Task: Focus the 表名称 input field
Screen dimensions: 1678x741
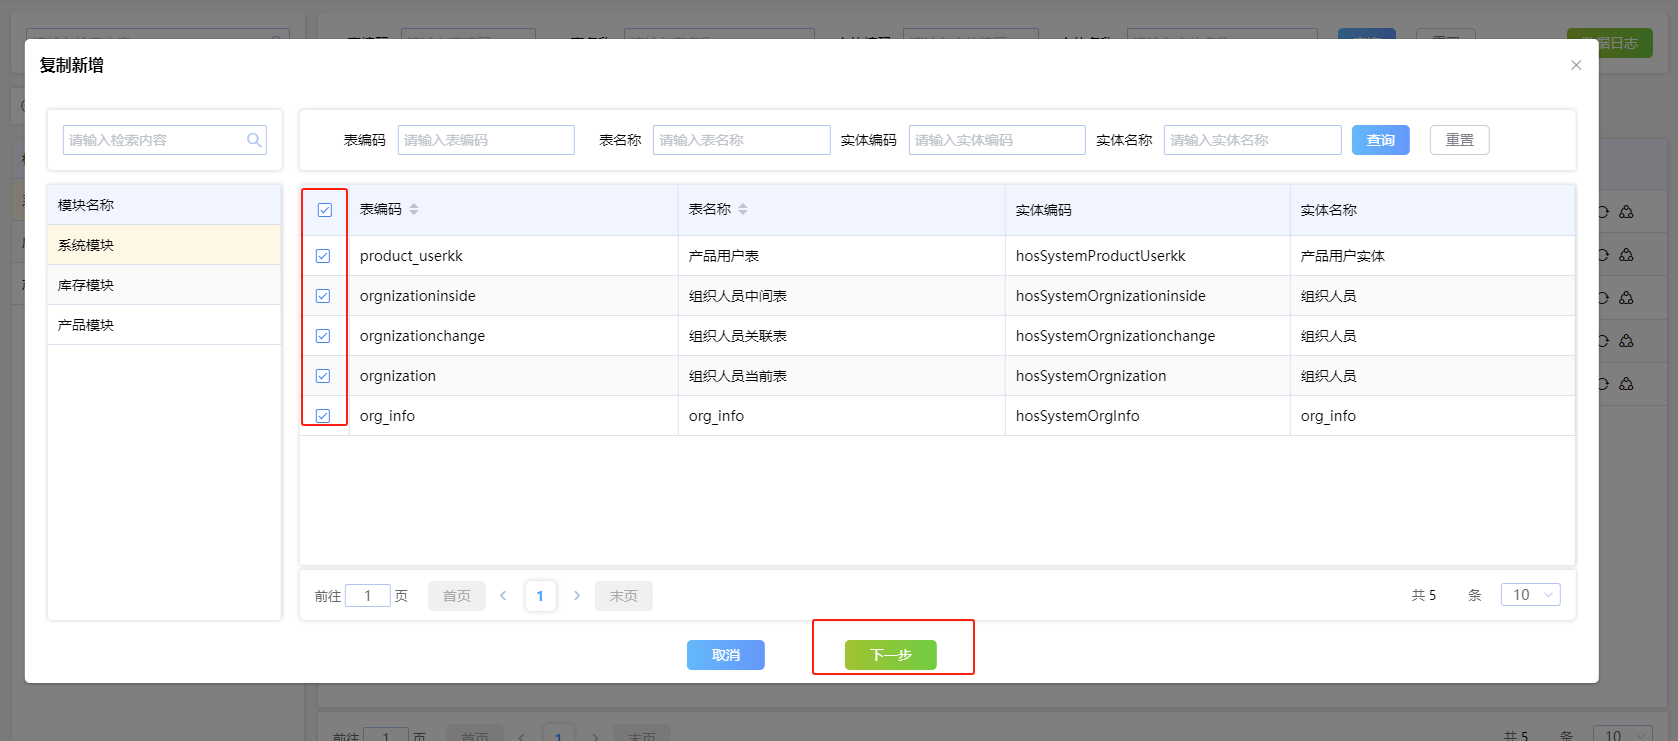Action: click(741, 140)
